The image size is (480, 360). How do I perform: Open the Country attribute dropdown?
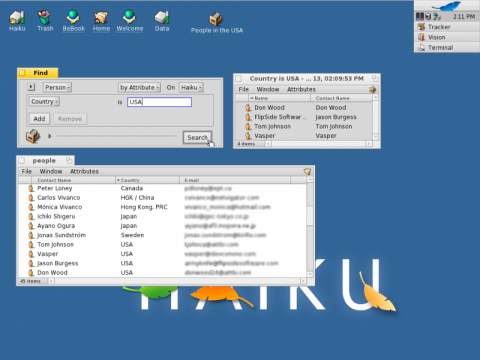point(44,101)
